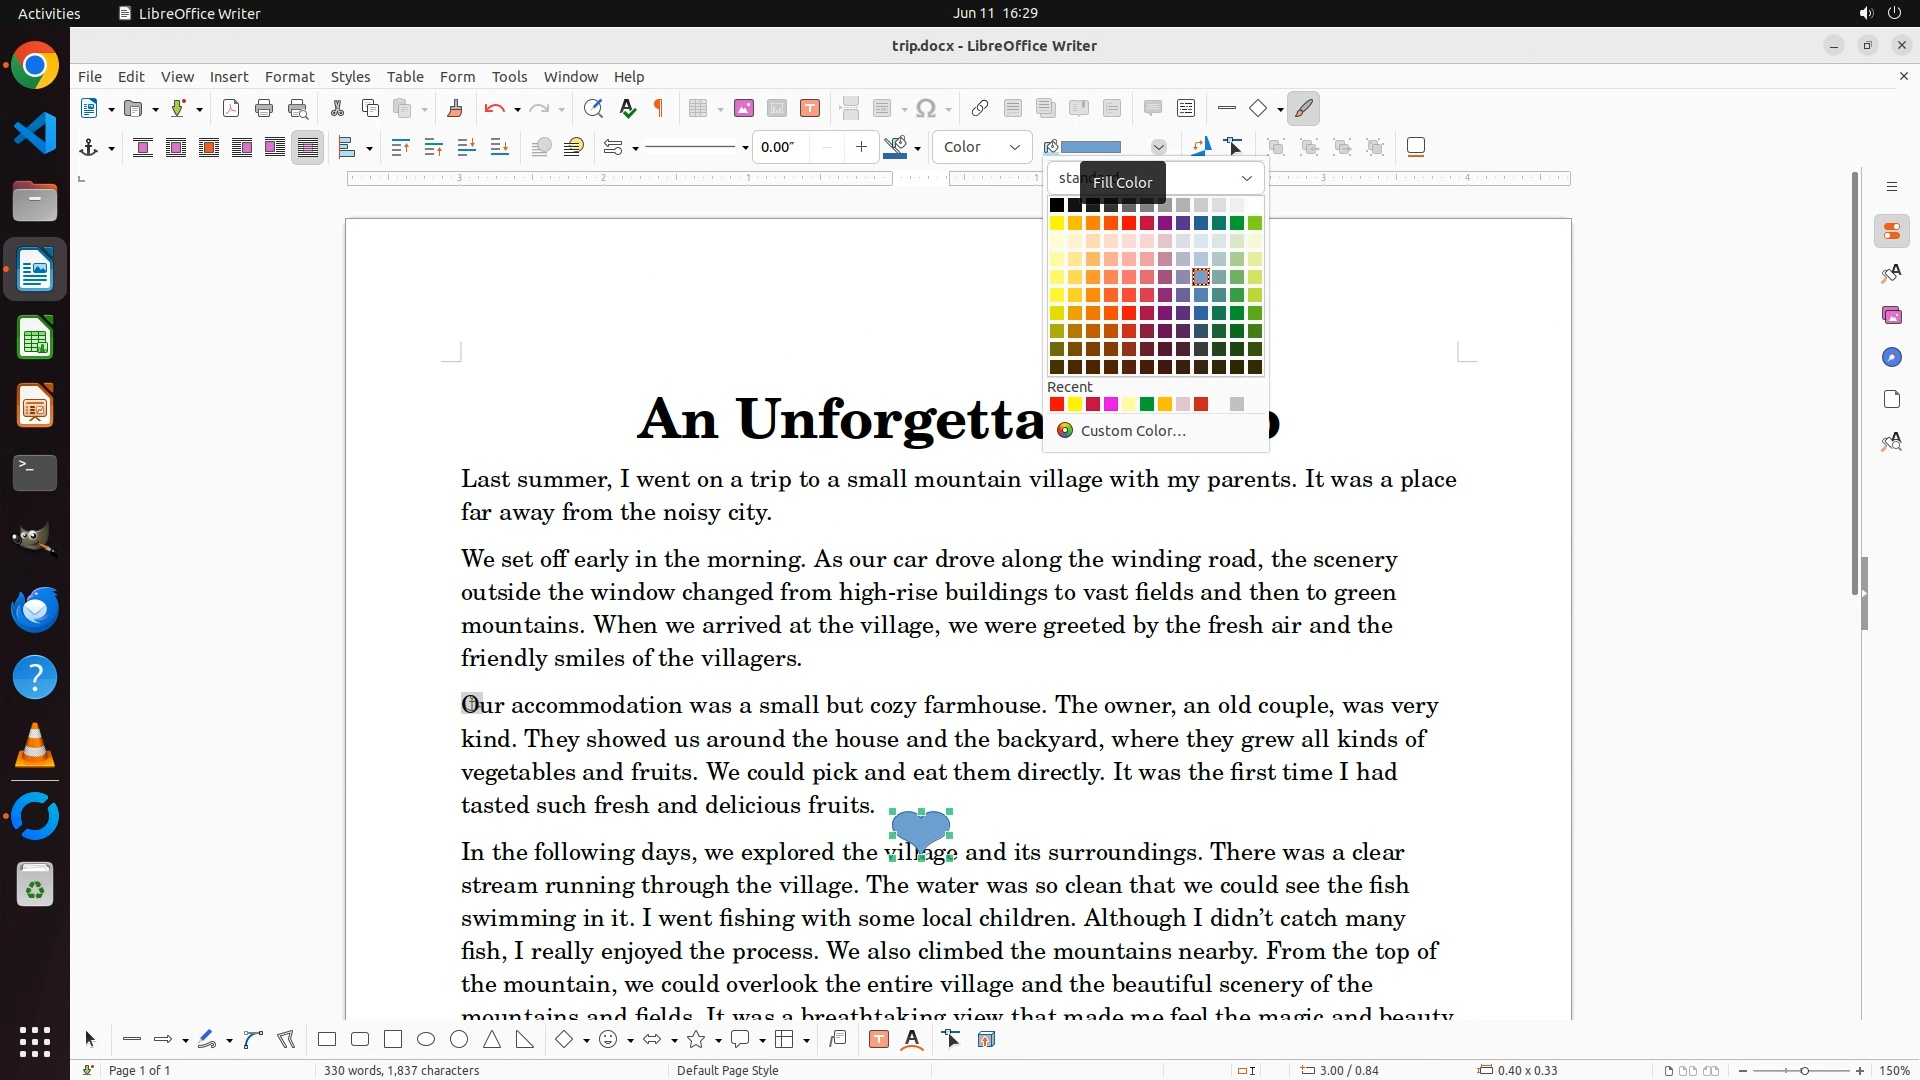Screen dimensions: 1920x1080
Task: Select the Ellipse shape tool
Action: 426,1040
